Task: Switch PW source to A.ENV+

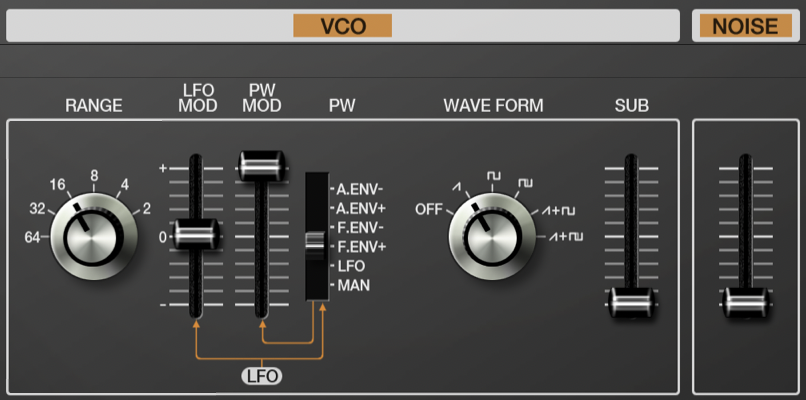Action: click(361, 208)
